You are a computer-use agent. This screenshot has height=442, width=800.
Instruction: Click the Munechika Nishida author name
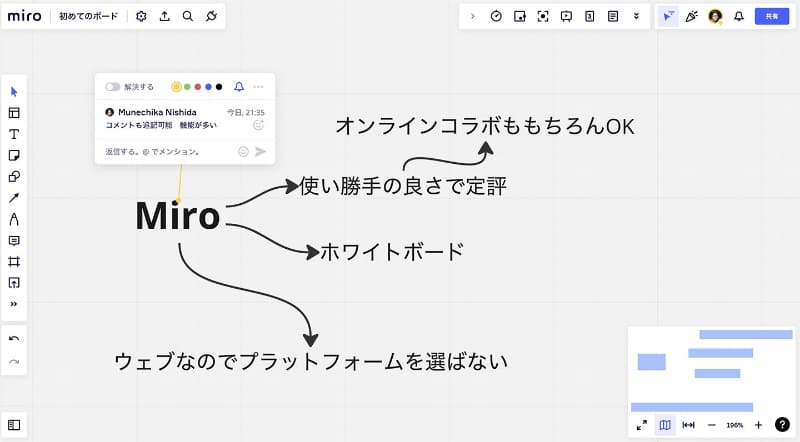[157, 112]
